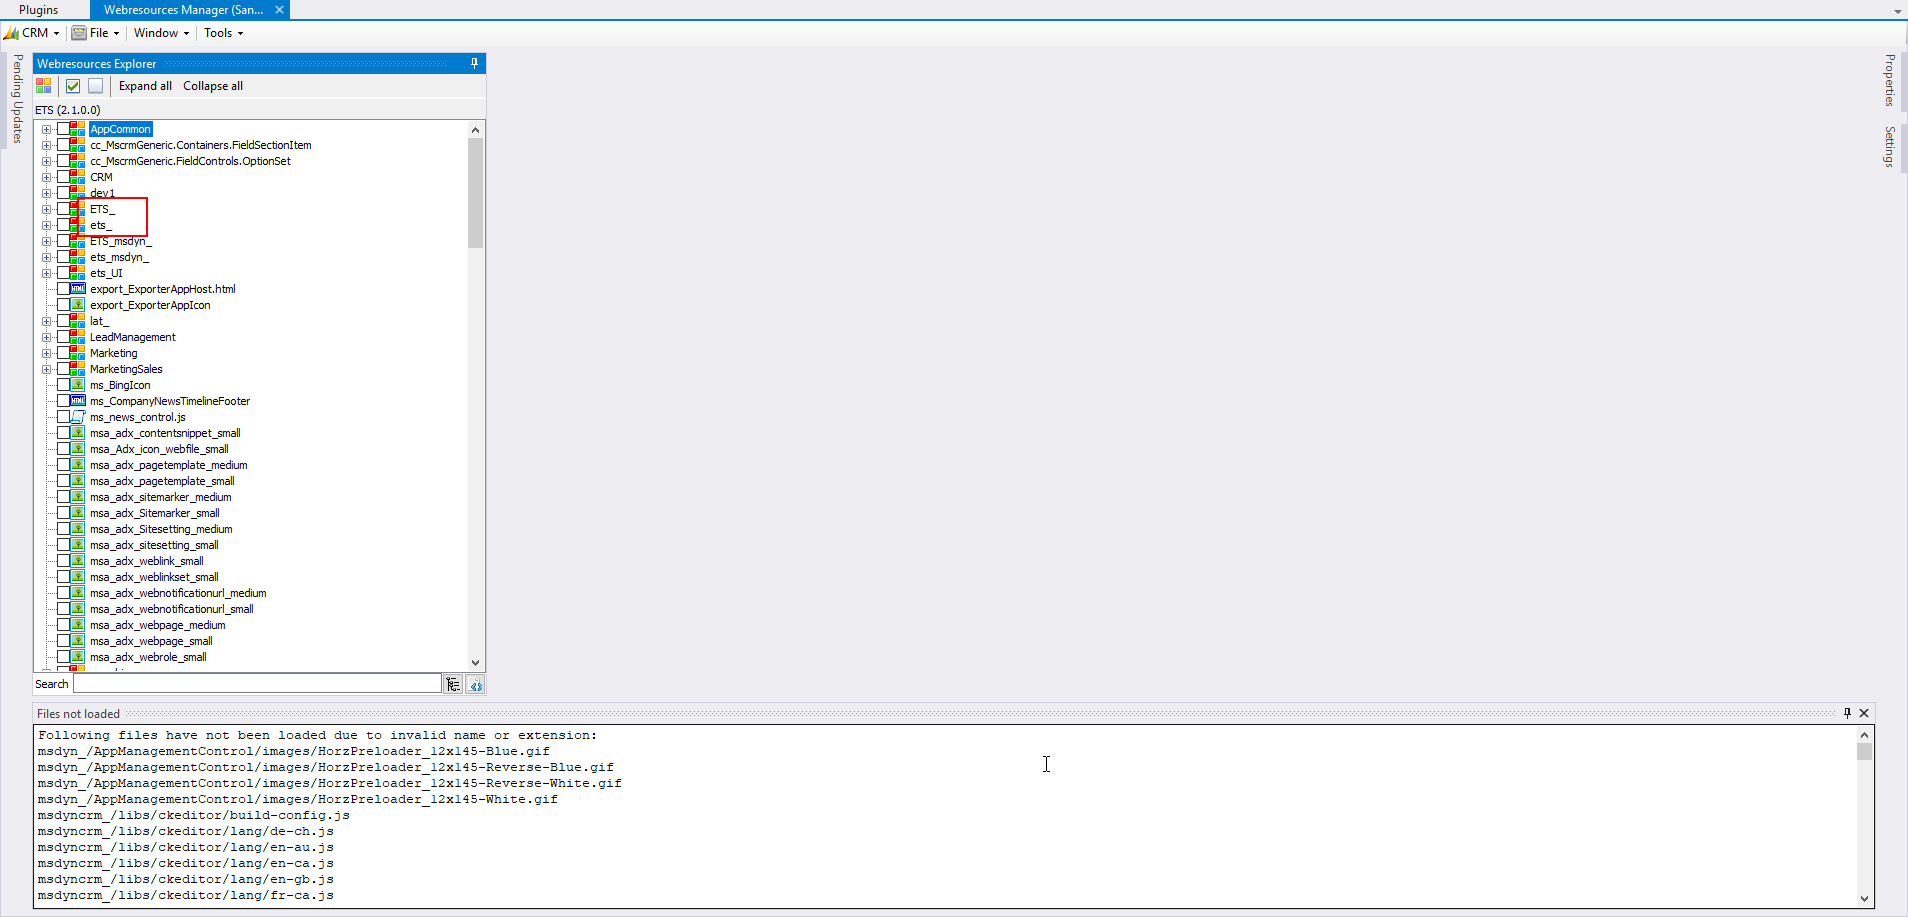Switch to the Plugins tab

coord(37,10)
